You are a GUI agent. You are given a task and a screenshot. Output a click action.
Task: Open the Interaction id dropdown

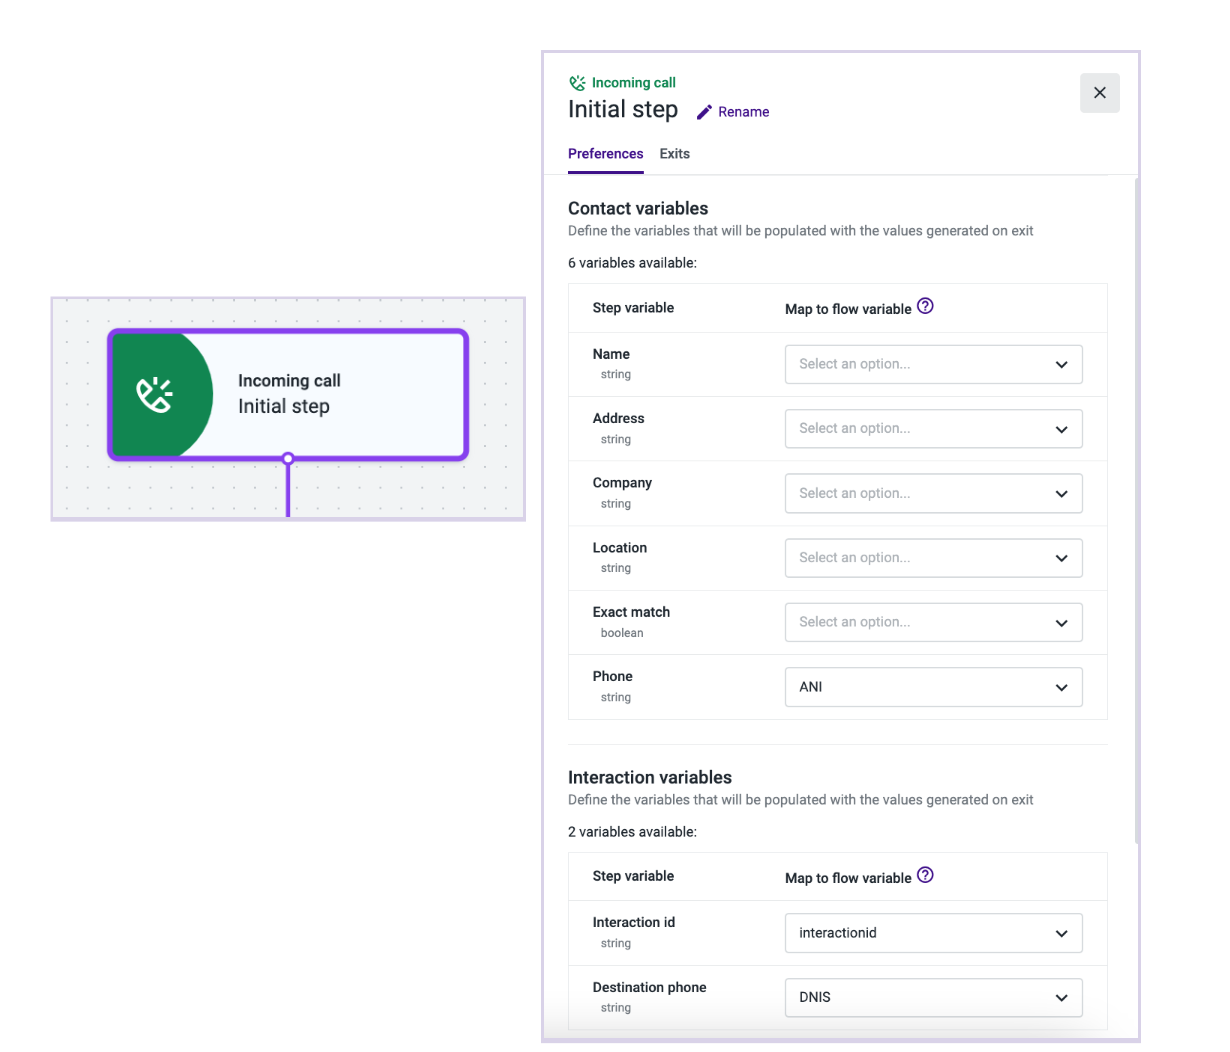[x=933, y=933]
